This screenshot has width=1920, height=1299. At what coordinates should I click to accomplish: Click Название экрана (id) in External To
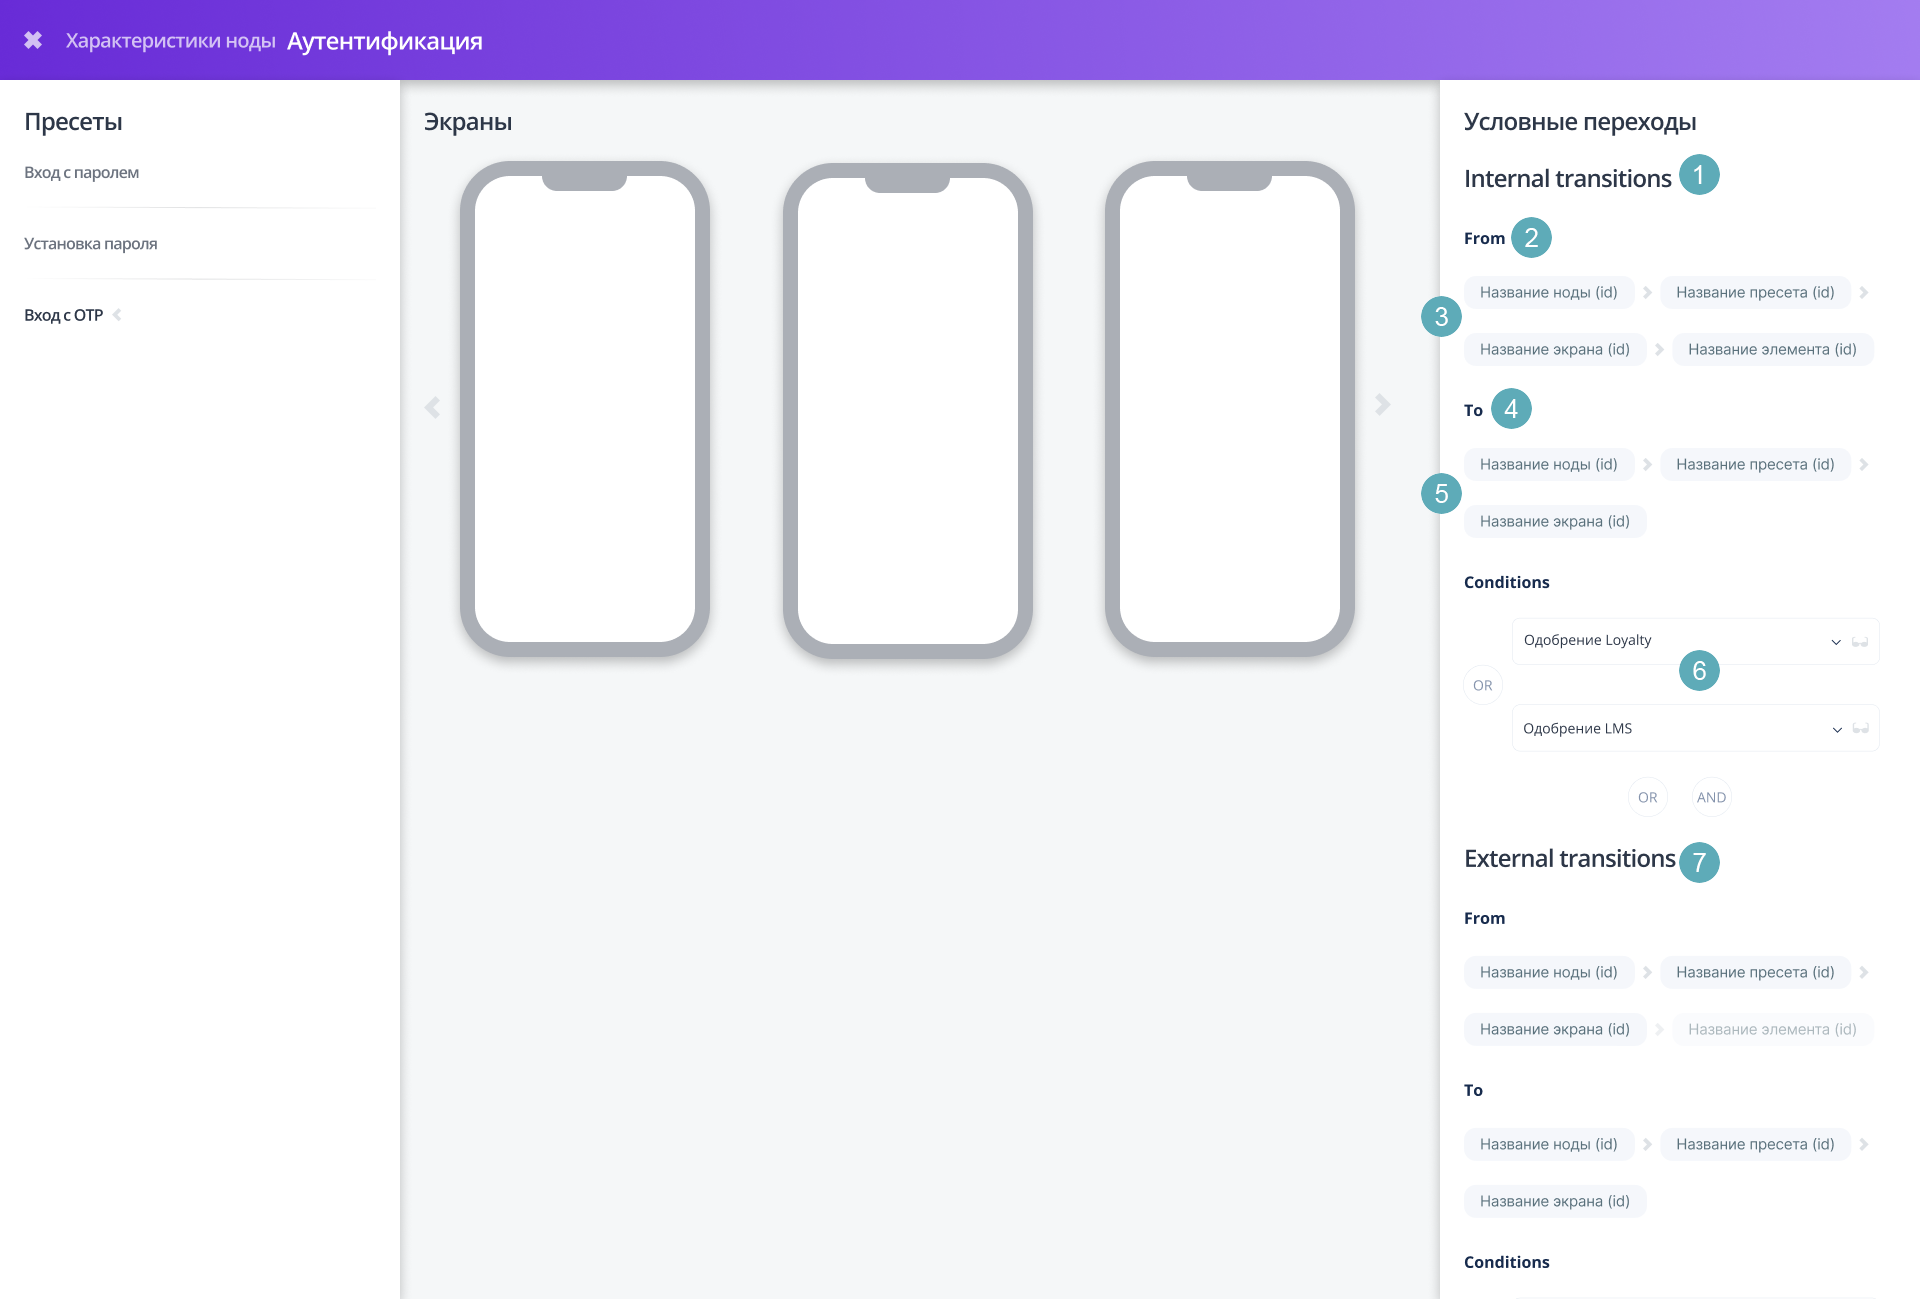1555,1202
